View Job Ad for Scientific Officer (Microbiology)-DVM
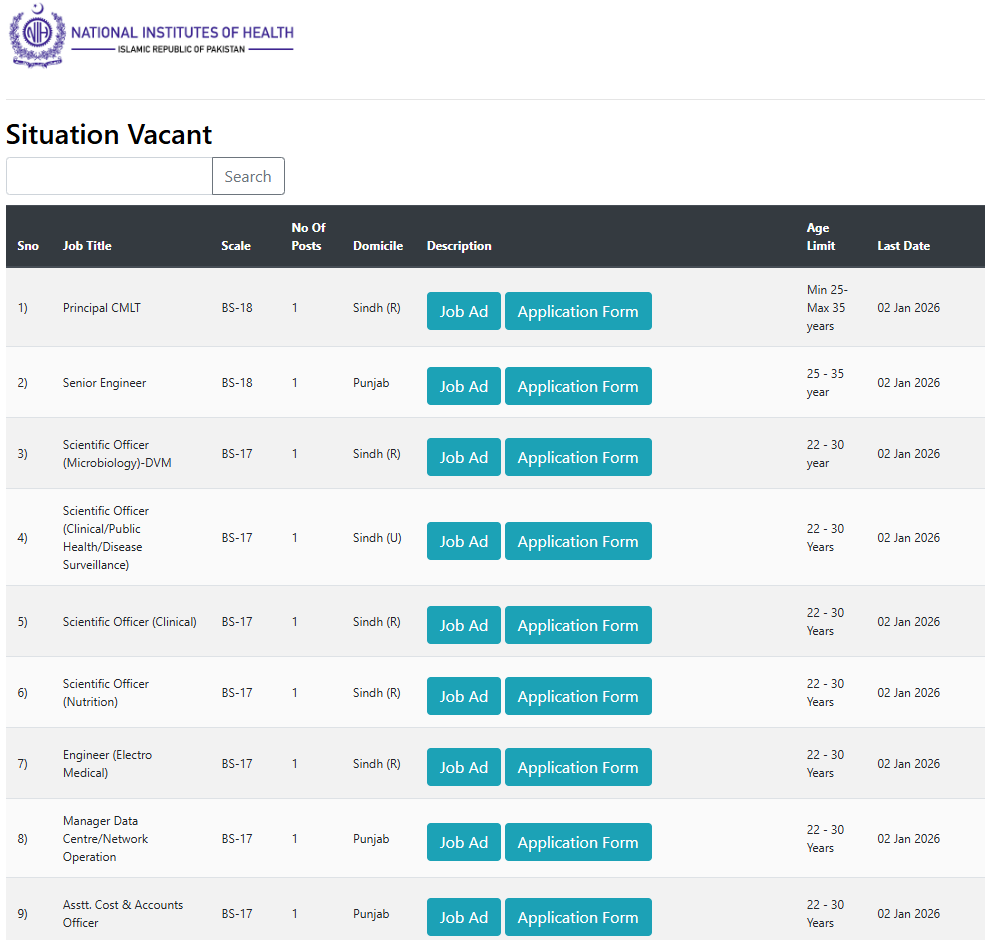Viewport: 985px width, 940px height. click(x=463, y=457)
